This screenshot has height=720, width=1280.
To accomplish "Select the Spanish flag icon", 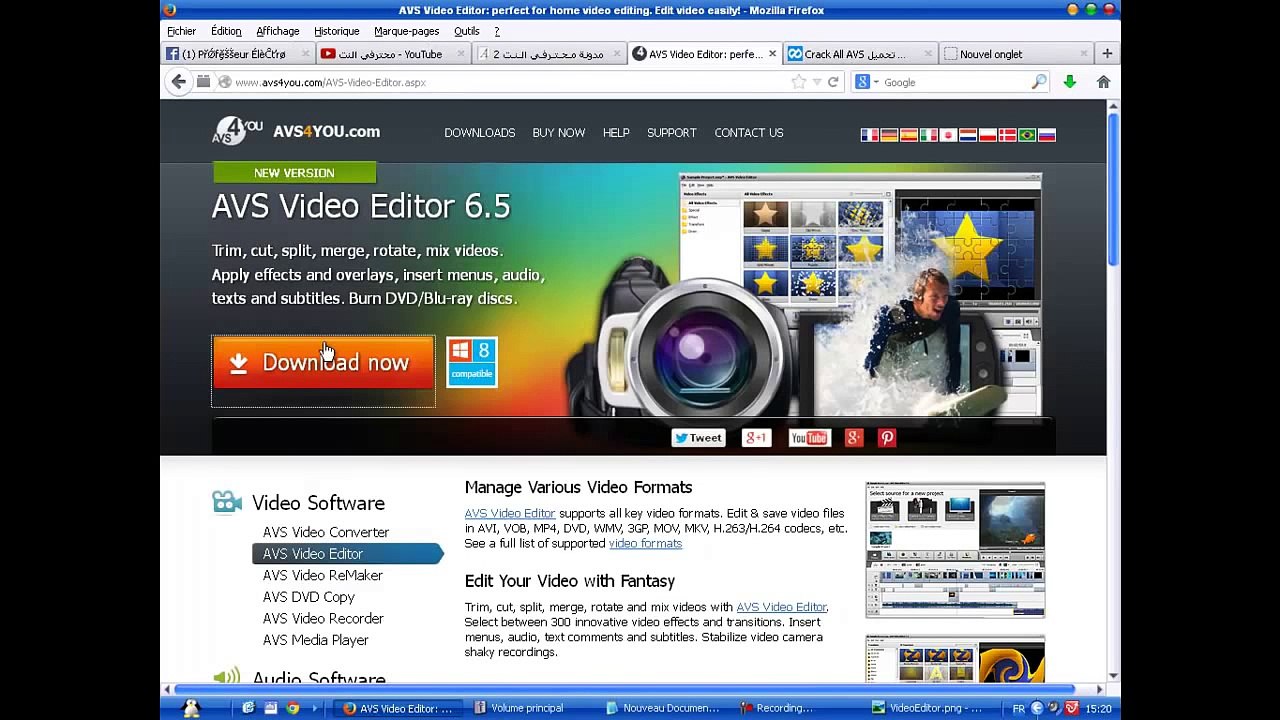I will click(909, 135).
